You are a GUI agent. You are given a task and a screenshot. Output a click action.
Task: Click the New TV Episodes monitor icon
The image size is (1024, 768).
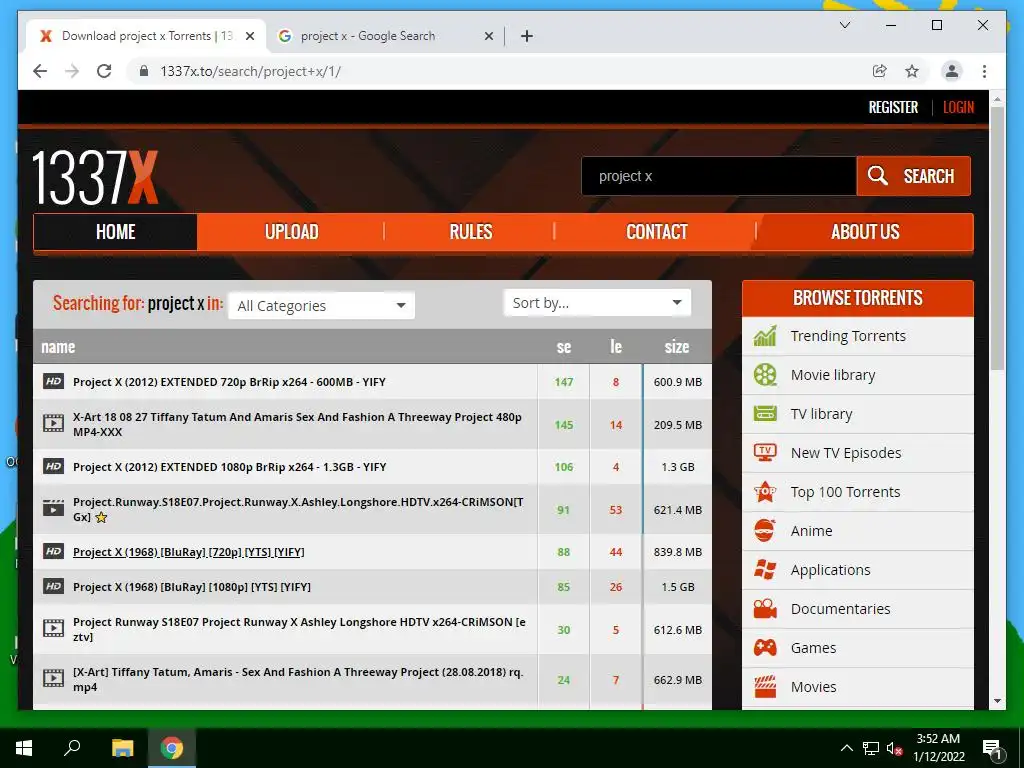(765, 453)
